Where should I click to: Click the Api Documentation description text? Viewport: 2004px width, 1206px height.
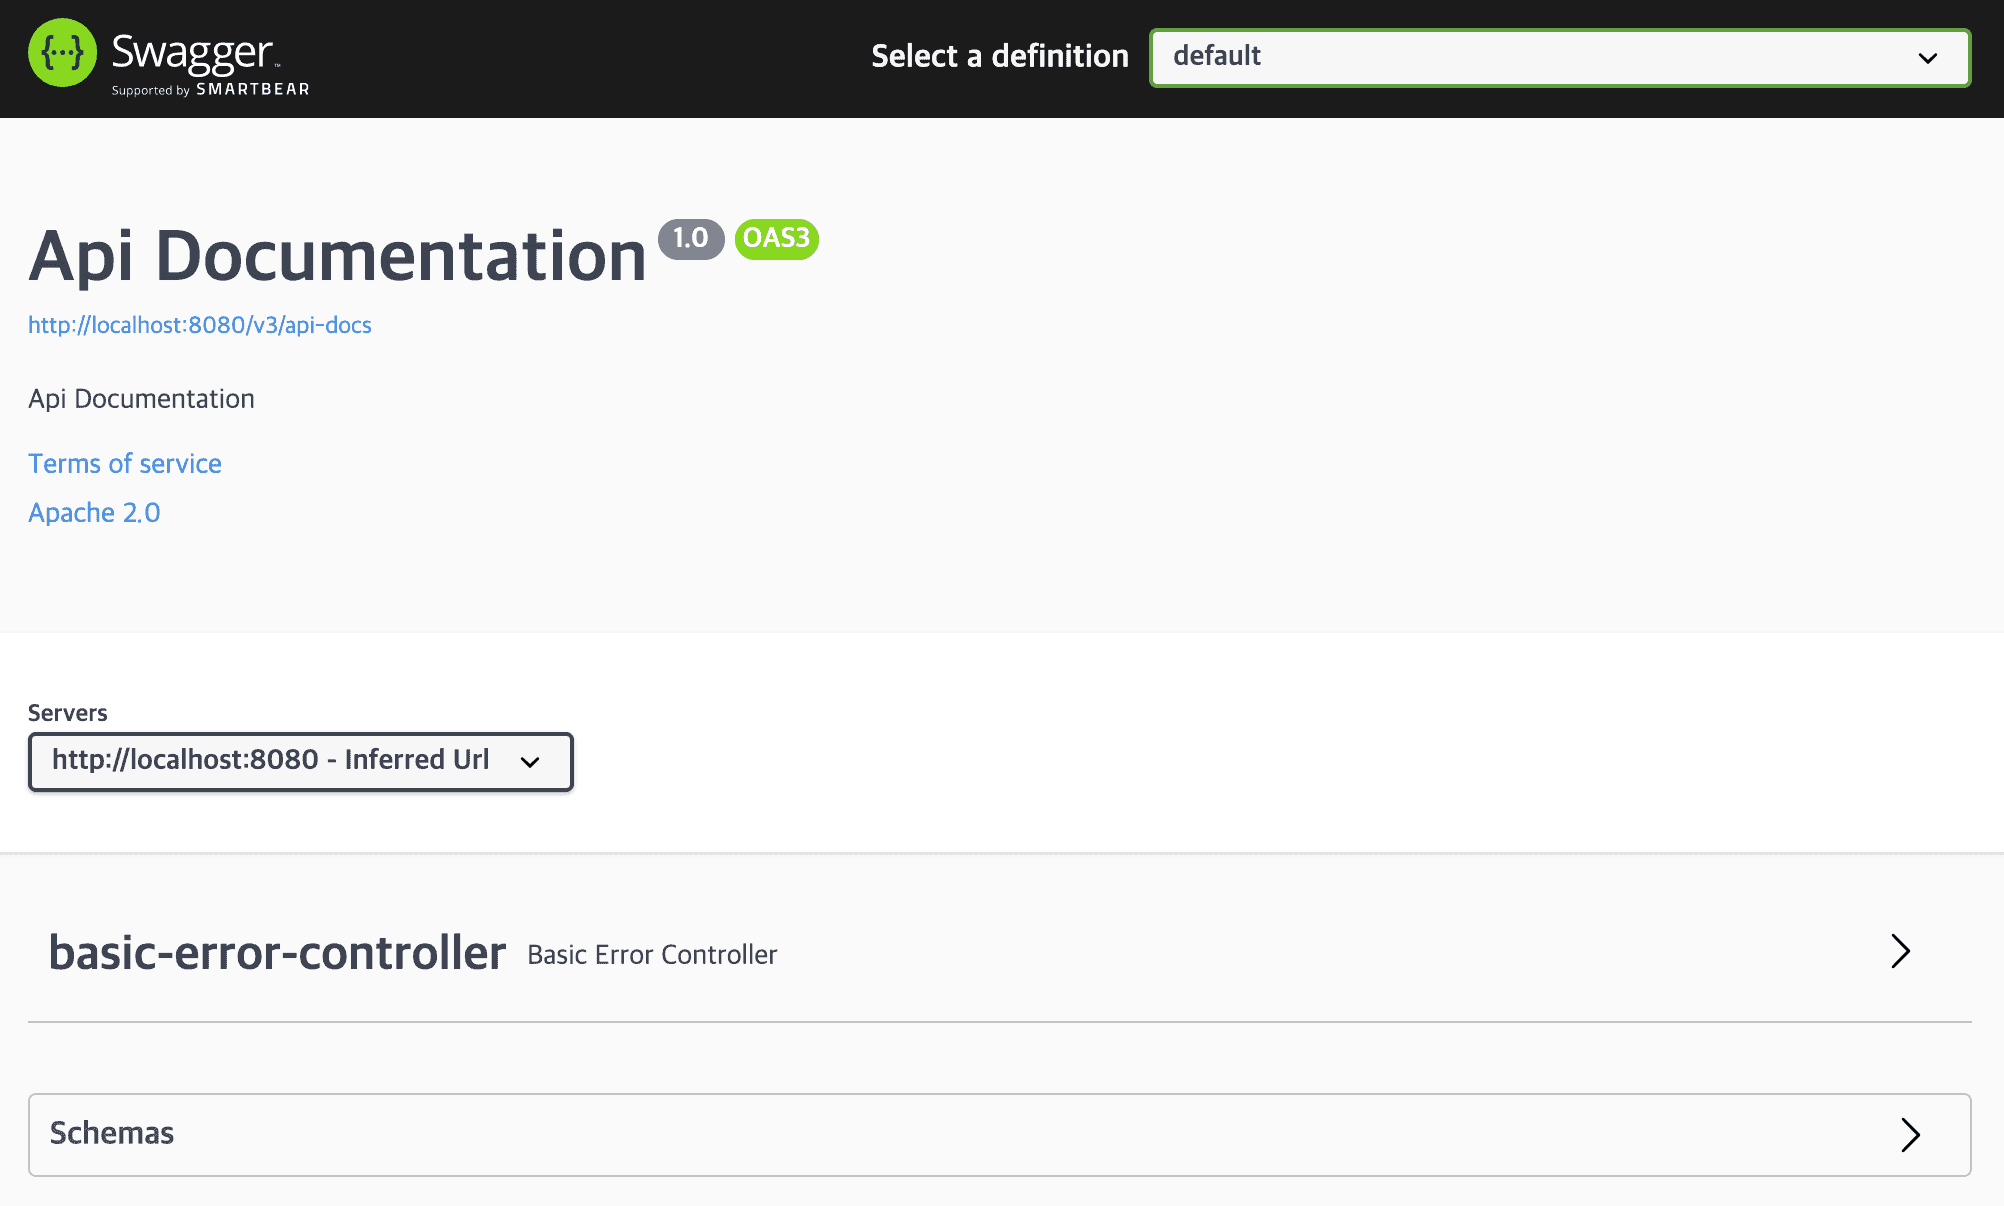[141, 399]
